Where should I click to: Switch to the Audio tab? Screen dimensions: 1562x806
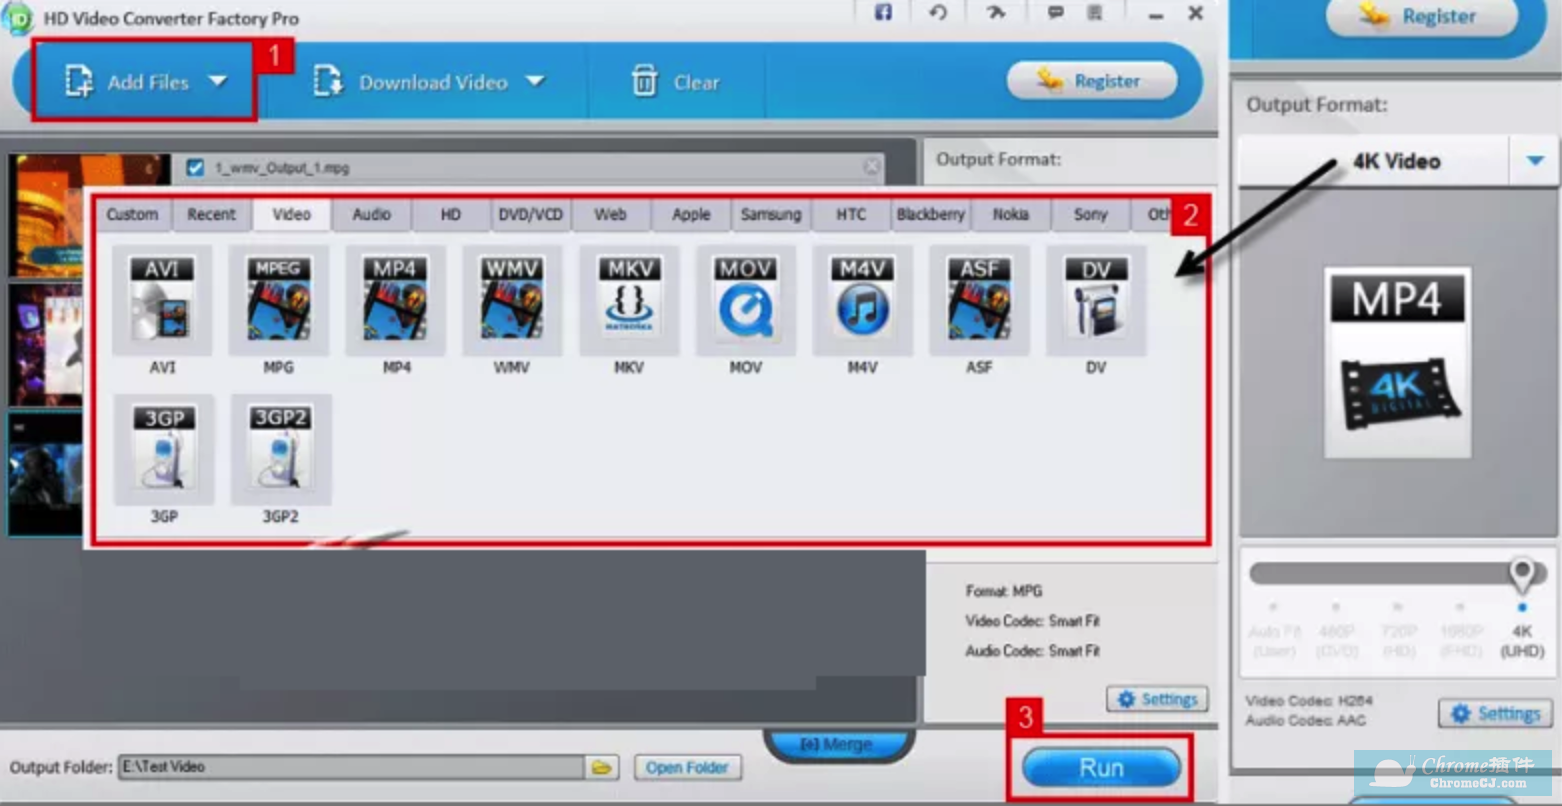click(x=371, y=214)
